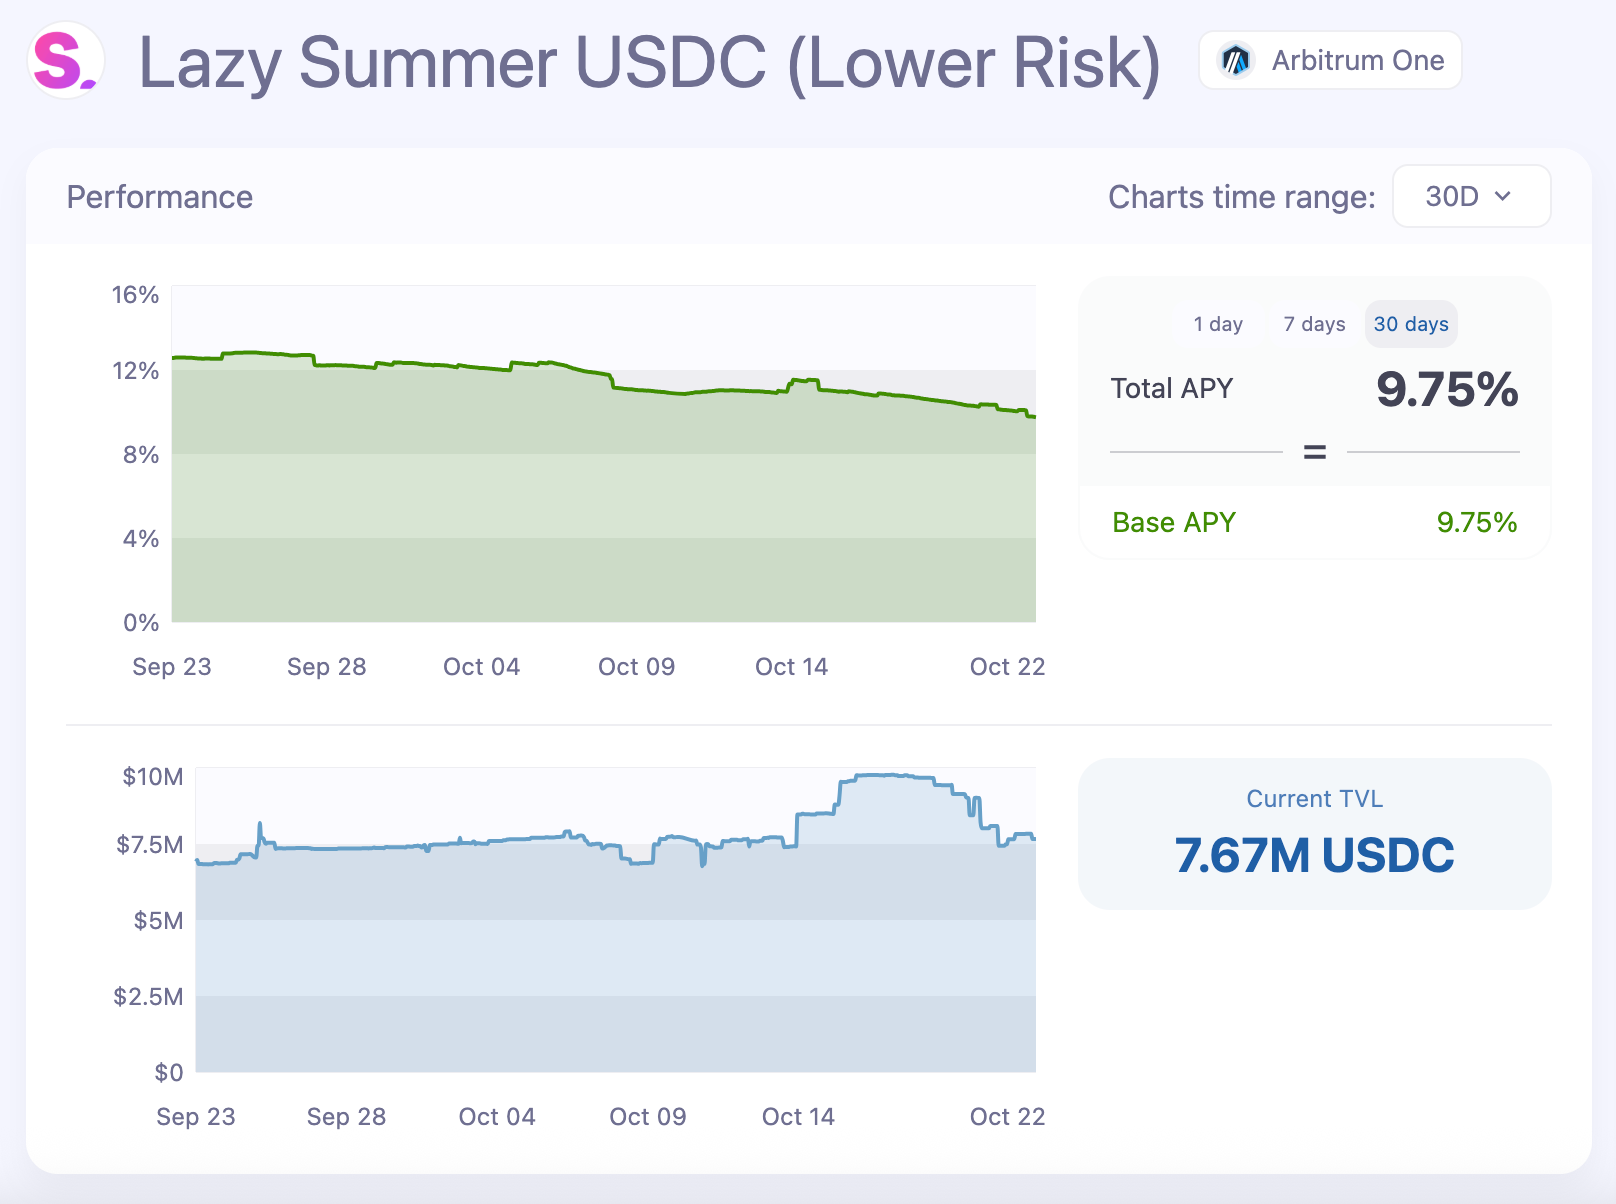Click the Current TVL 7.67M USDC value
1616x1204 pixels.
tap(1314, 856)
